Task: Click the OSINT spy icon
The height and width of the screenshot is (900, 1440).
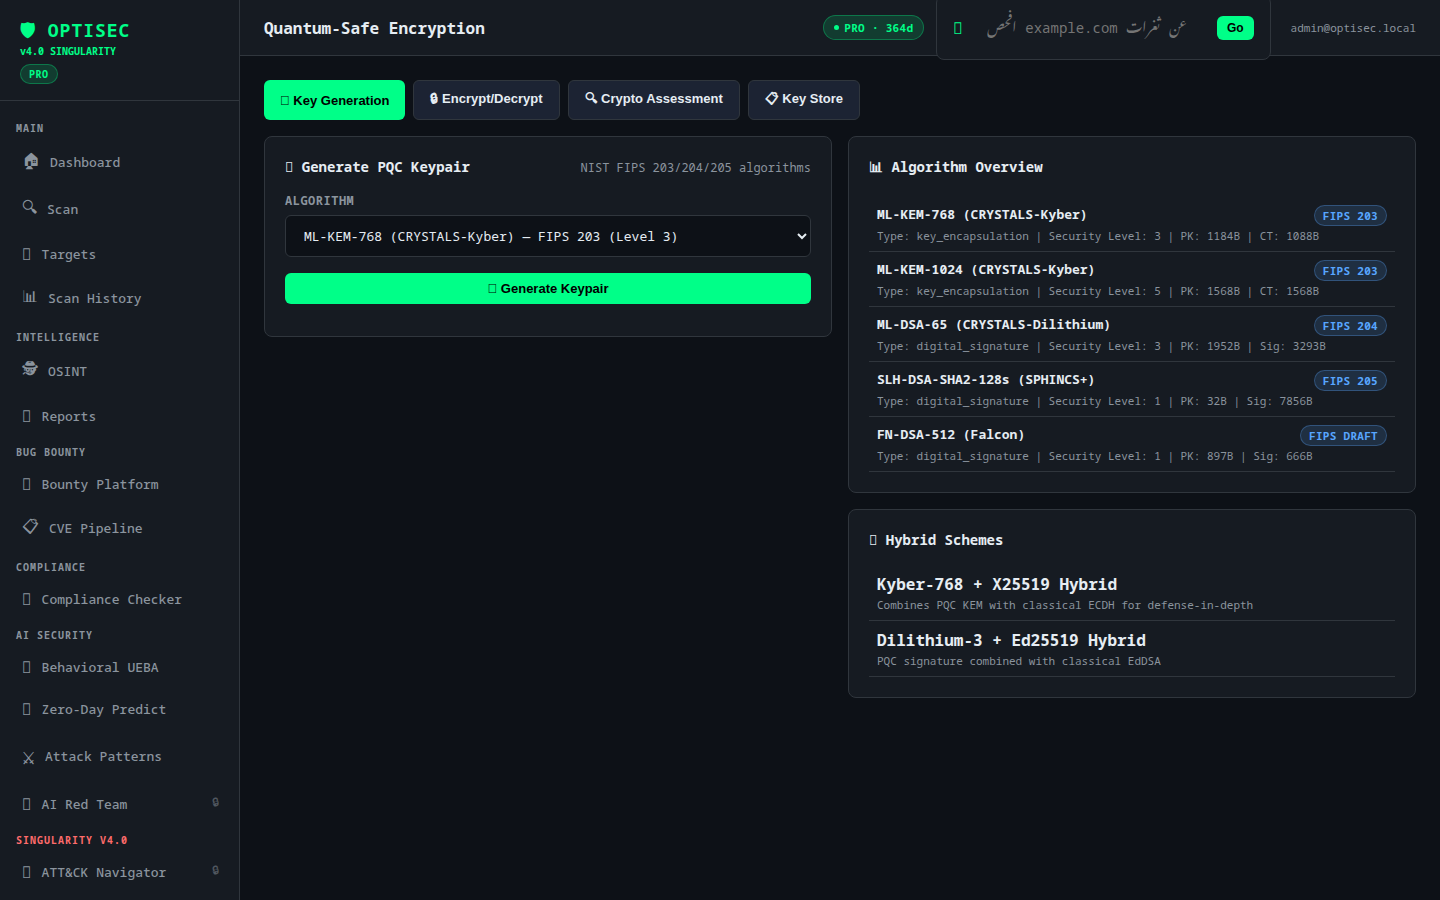Action: [30, 369]
